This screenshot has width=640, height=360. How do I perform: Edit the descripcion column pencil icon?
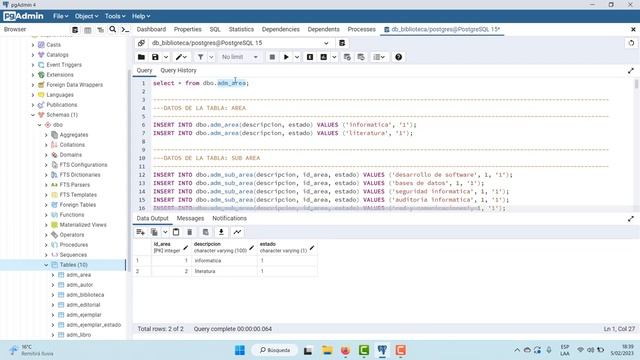[x=251, y=248]
